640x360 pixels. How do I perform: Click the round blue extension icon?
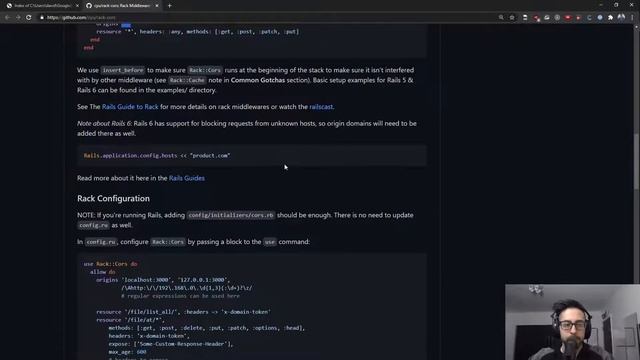coord(600,18)
